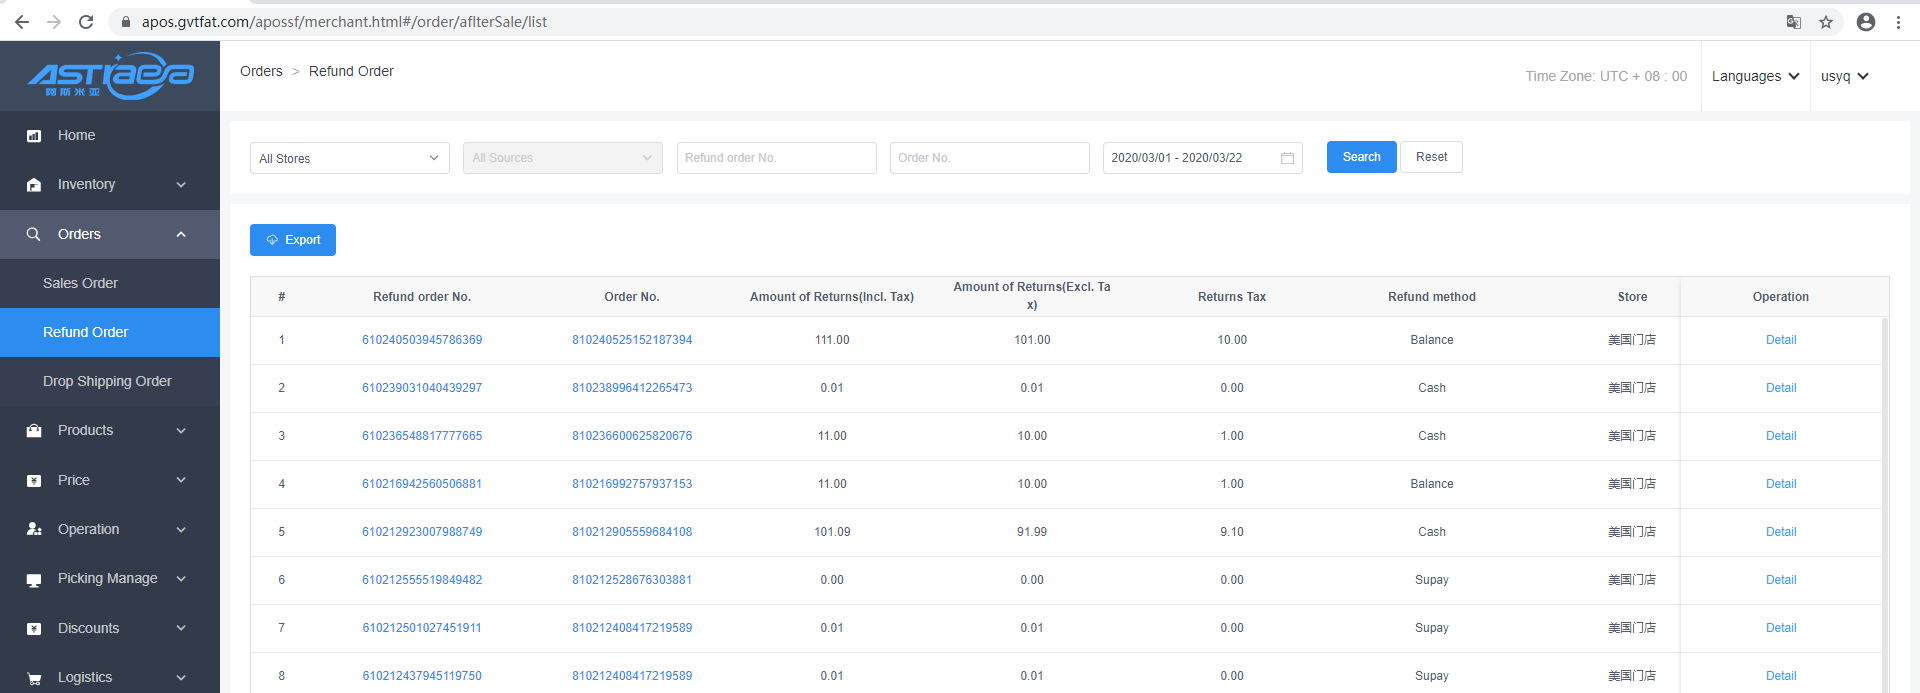Go to Drop Shipping Order page
1920x693 pixels.
[x=107, y=381]
